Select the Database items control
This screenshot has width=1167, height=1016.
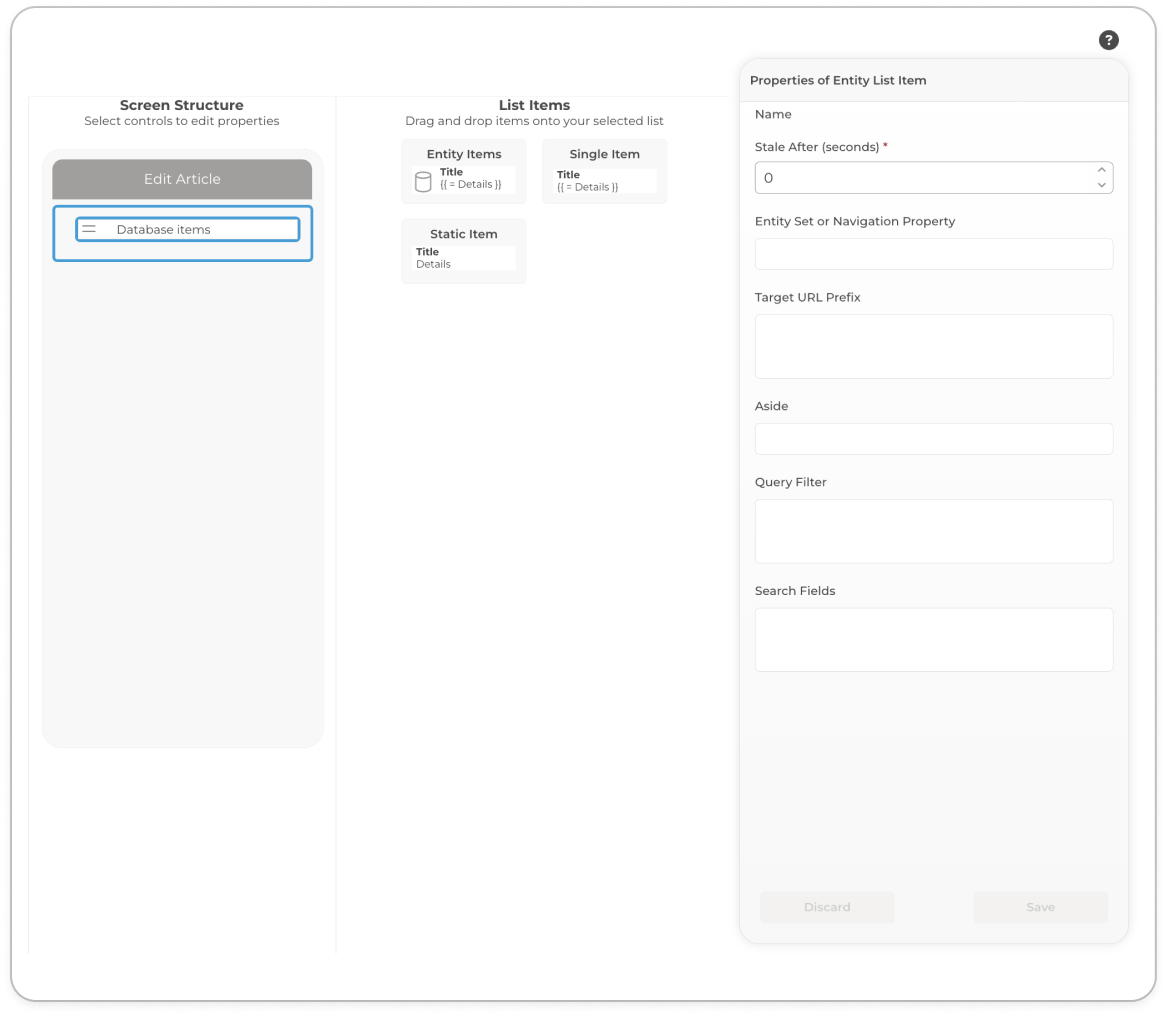(188, 229)
